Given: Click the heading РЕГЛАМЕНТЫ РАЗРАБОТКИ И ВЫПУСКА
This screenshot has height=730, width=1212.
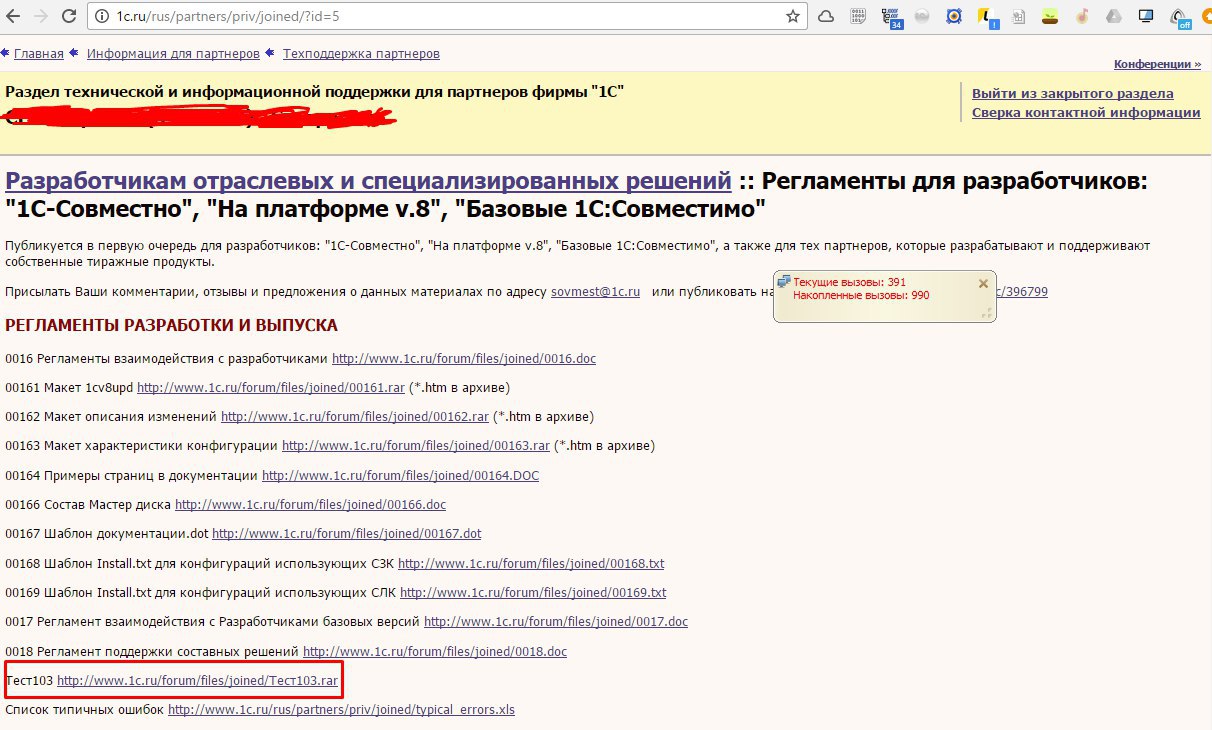Looking at the screenshot, I should [x=171, y=325].
